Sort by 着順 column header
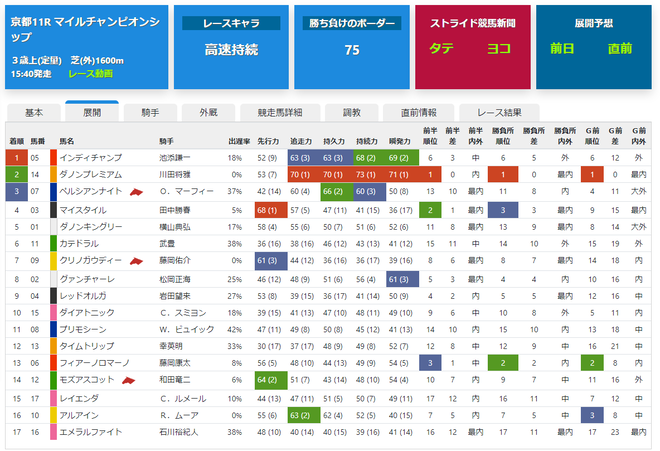The width and height of the screenshot is (660, 451). [17, 141]
